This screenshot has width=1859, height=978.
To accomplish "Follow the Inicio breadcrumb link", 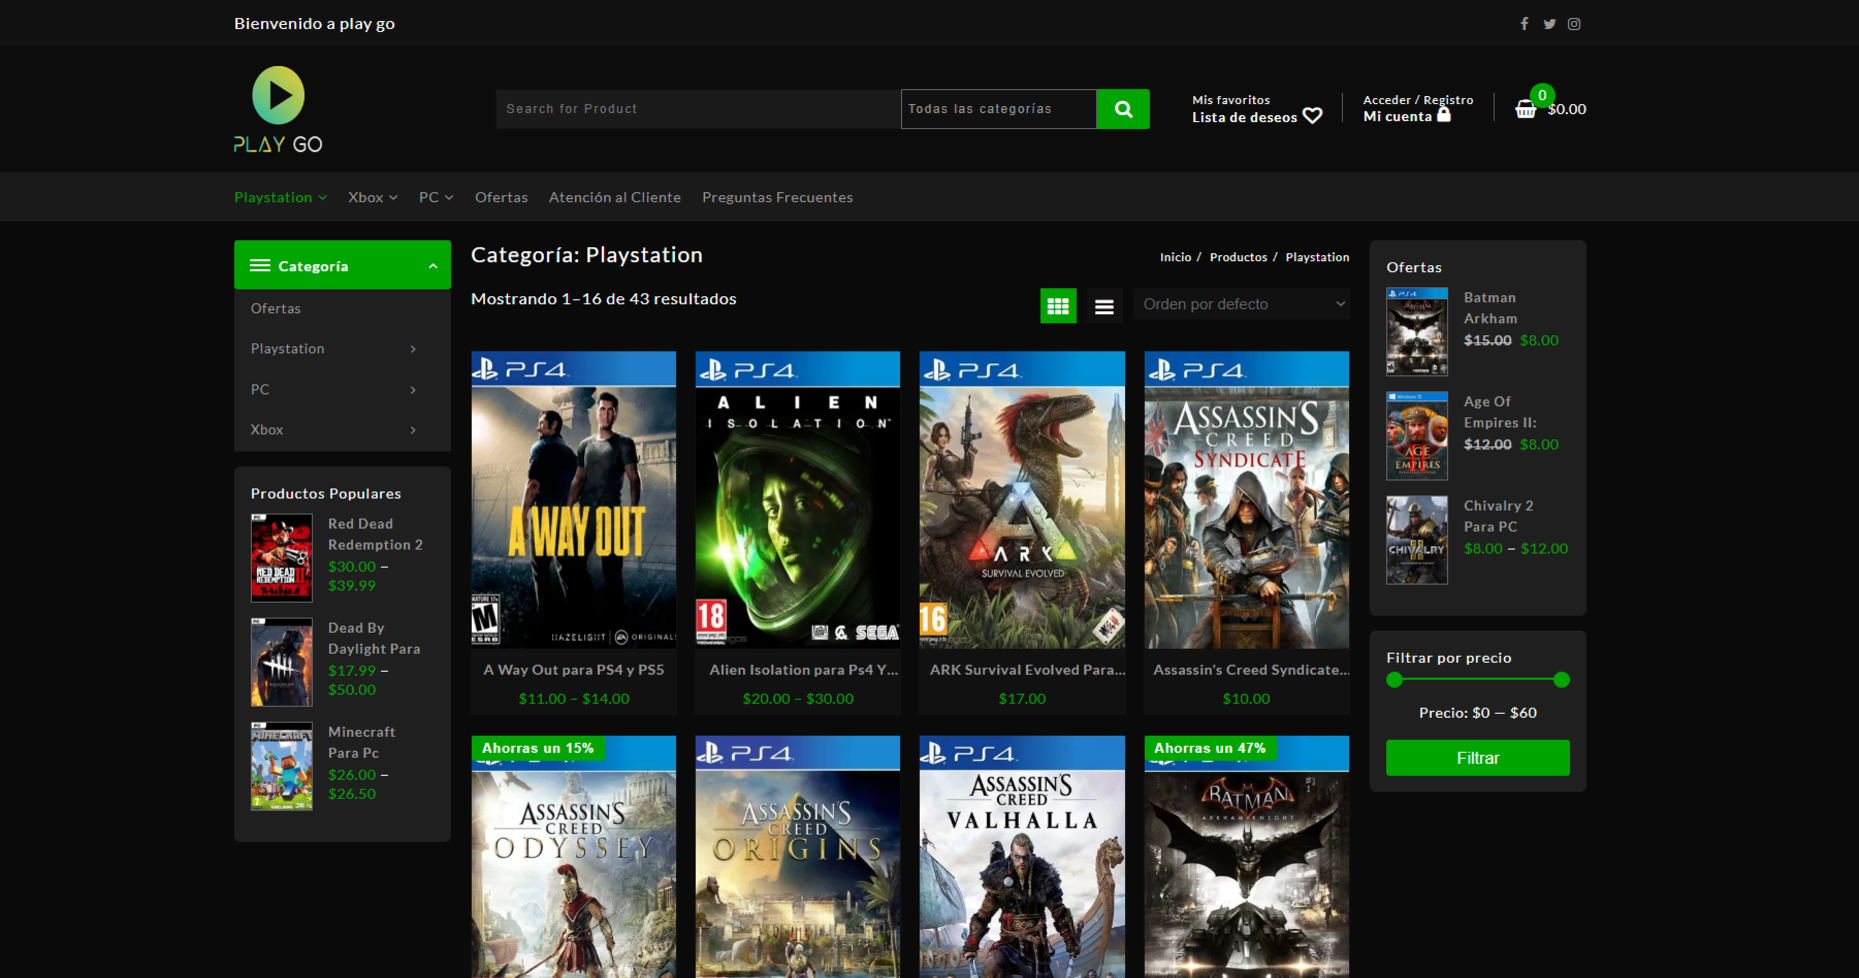I will [1175, 257].
